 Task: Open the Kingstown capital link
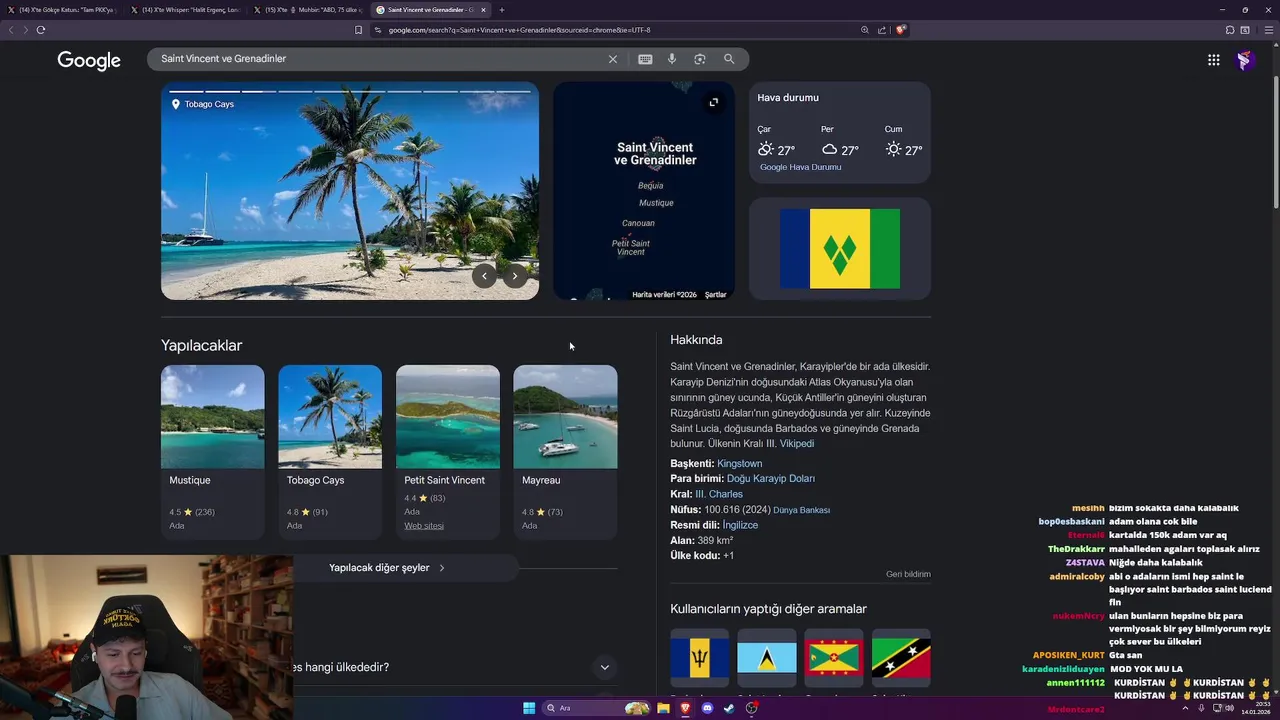click(739, 464)
